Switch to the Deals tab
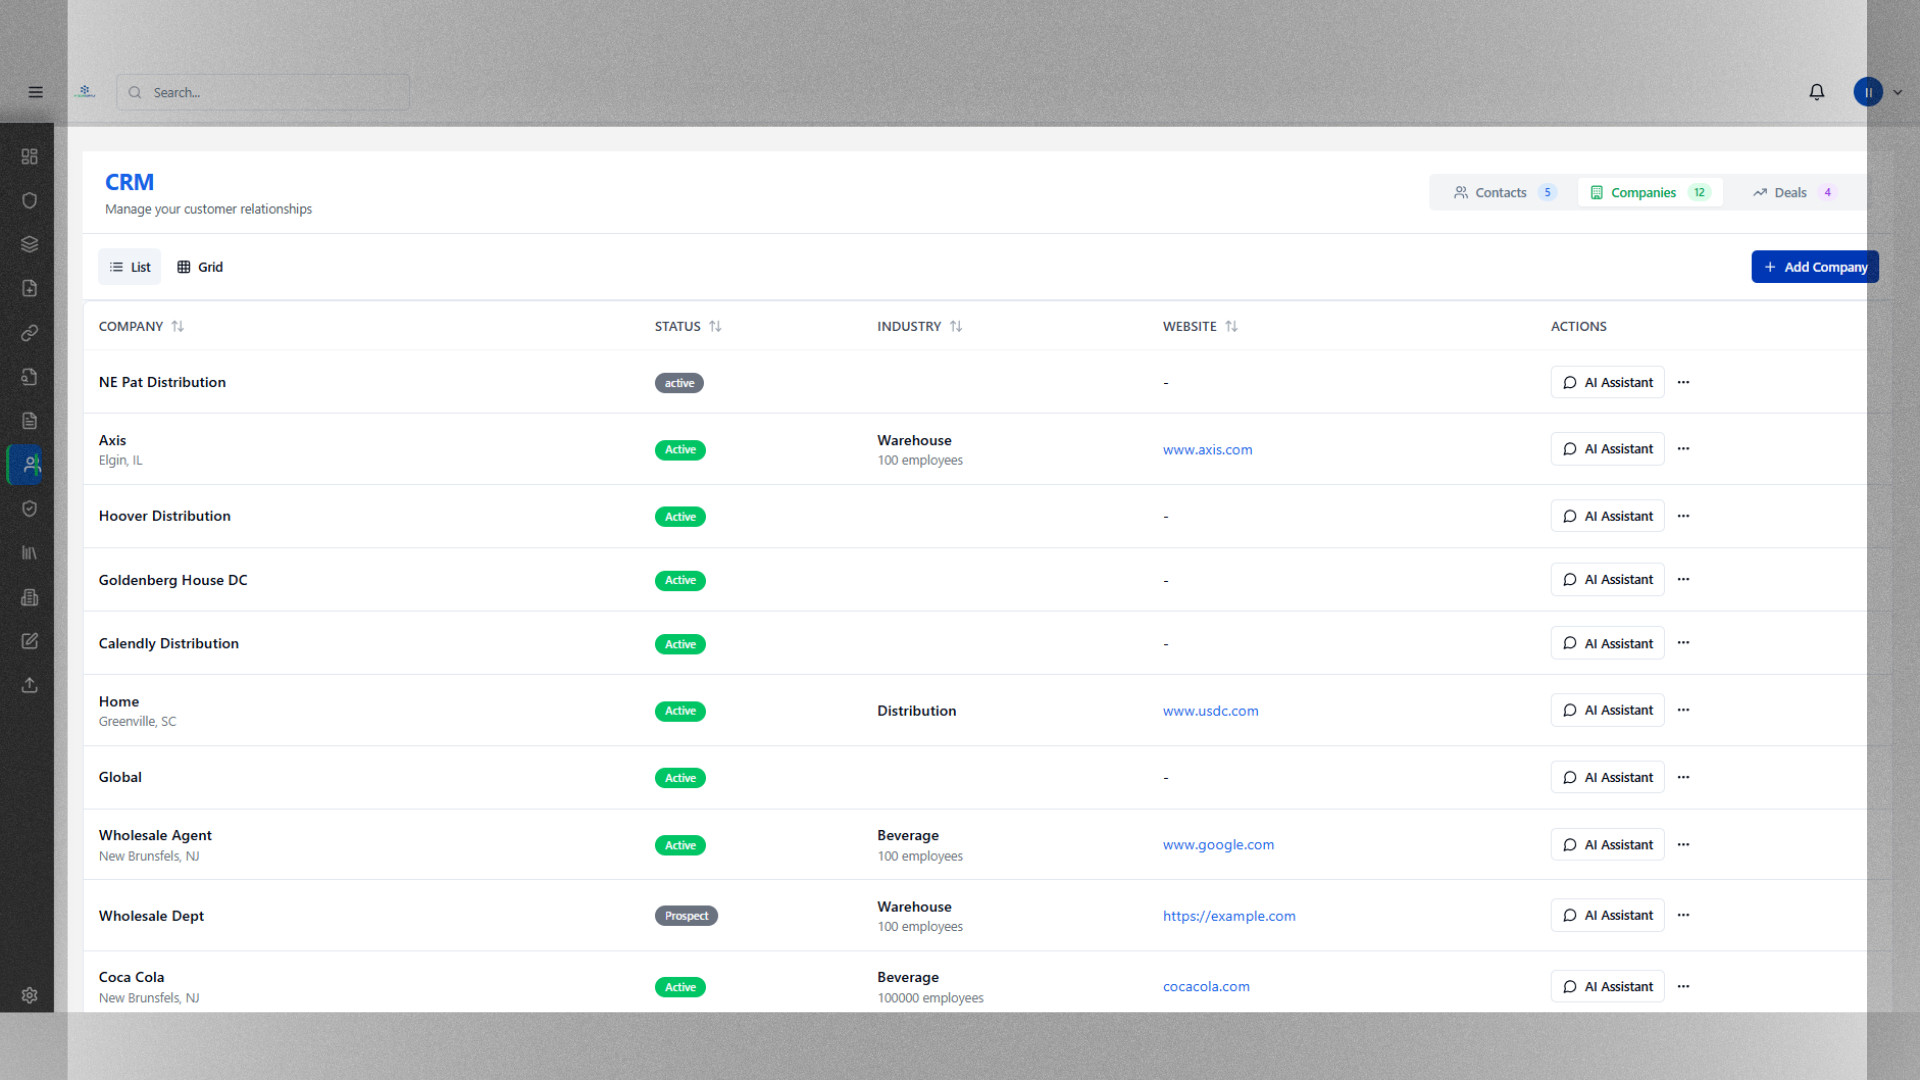The image size is (1920, 1080). click(x=1789, y=192)
